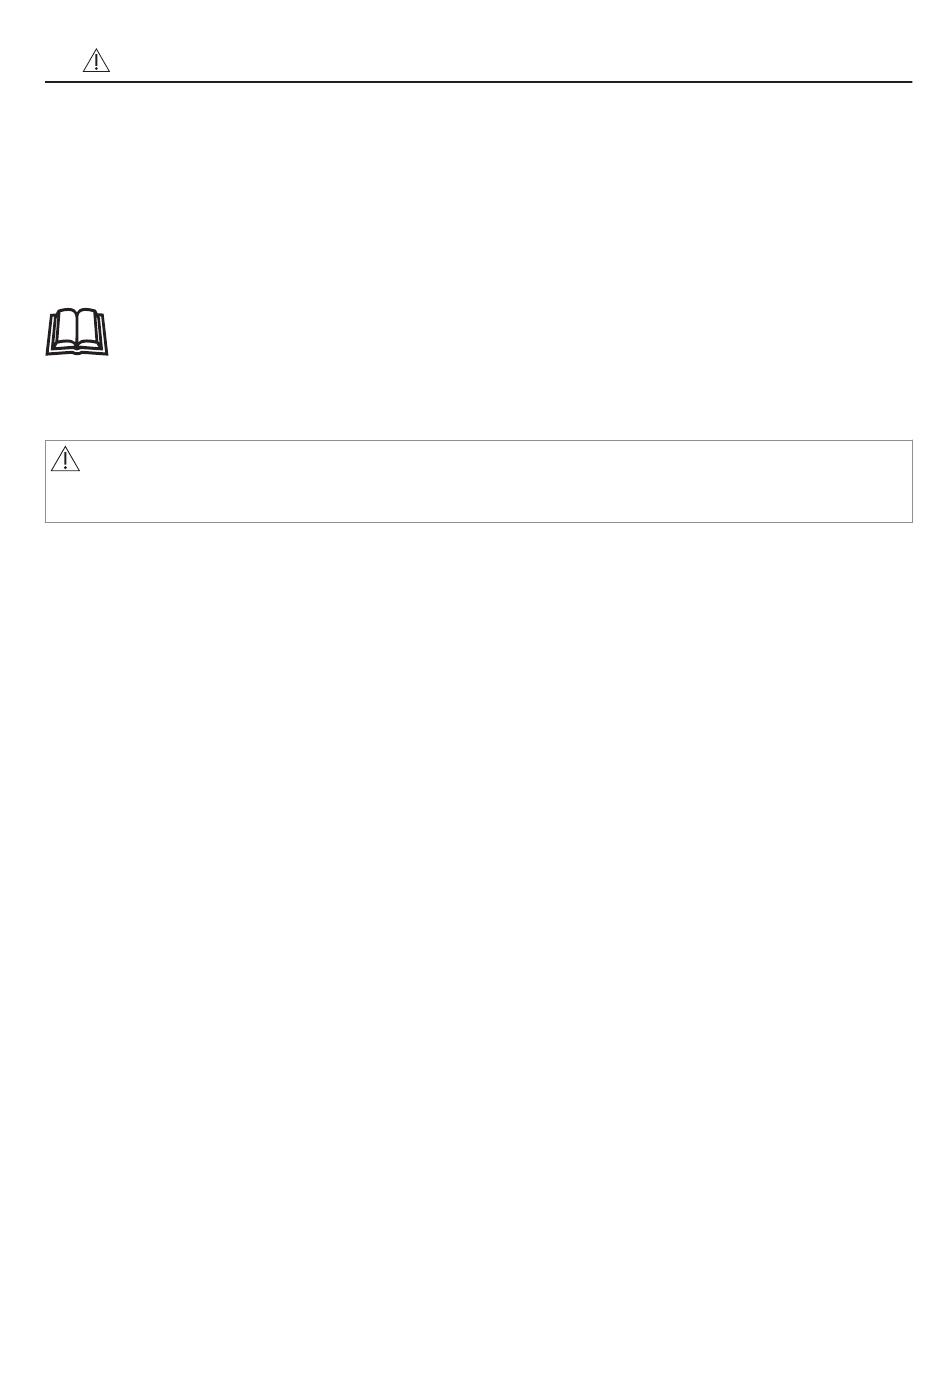Click the horizontal header rule line
The height and width of the screenshot is (1374, 950).
click(x=479, y=82)
